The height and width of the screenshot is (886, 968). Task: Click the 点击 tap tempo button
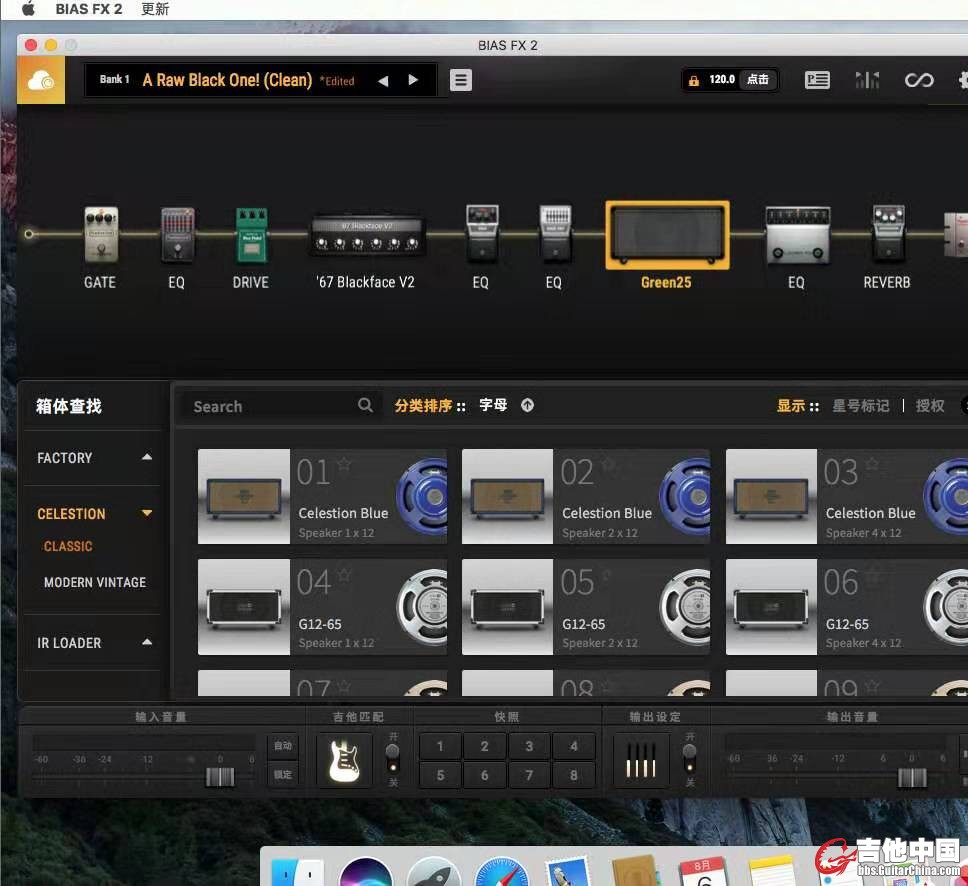pyautogui.click(x=758, y=80)
